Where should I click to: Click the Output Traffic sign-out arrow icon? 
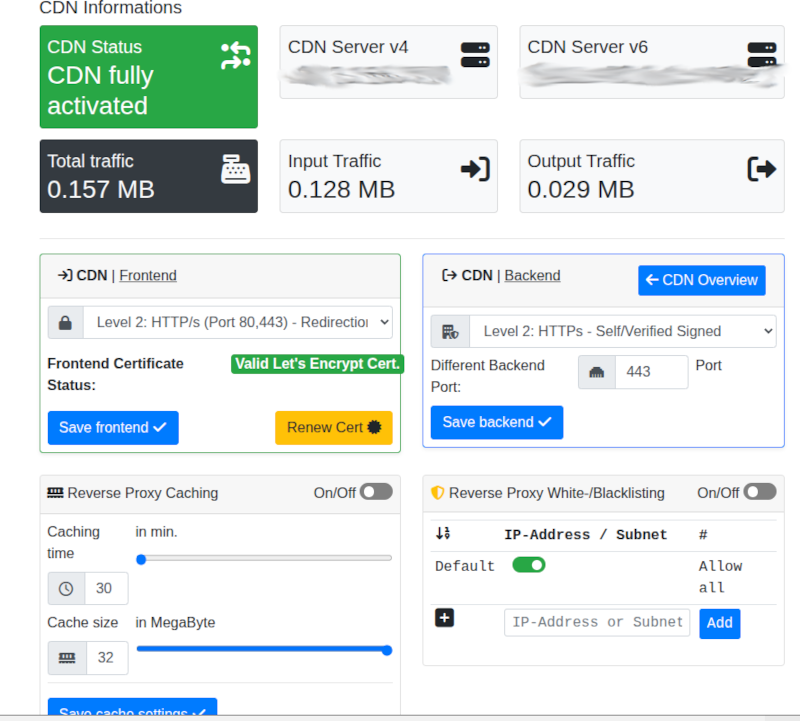tap(762, 169)
